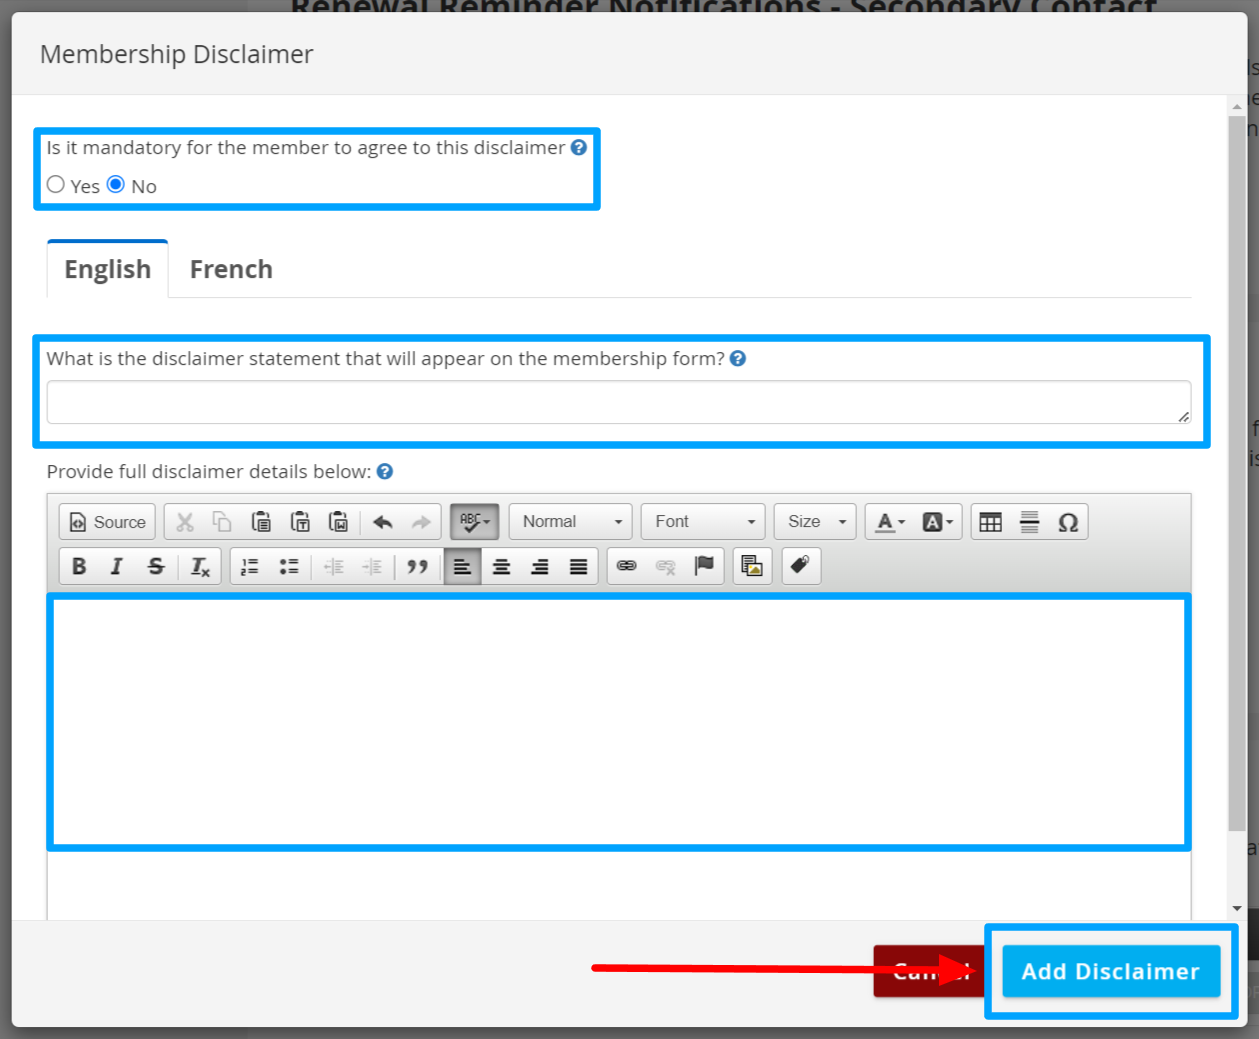This screenshot has height=1039, width=1259.
Task: Click Paste from Word icon
Action: point(338,522)
